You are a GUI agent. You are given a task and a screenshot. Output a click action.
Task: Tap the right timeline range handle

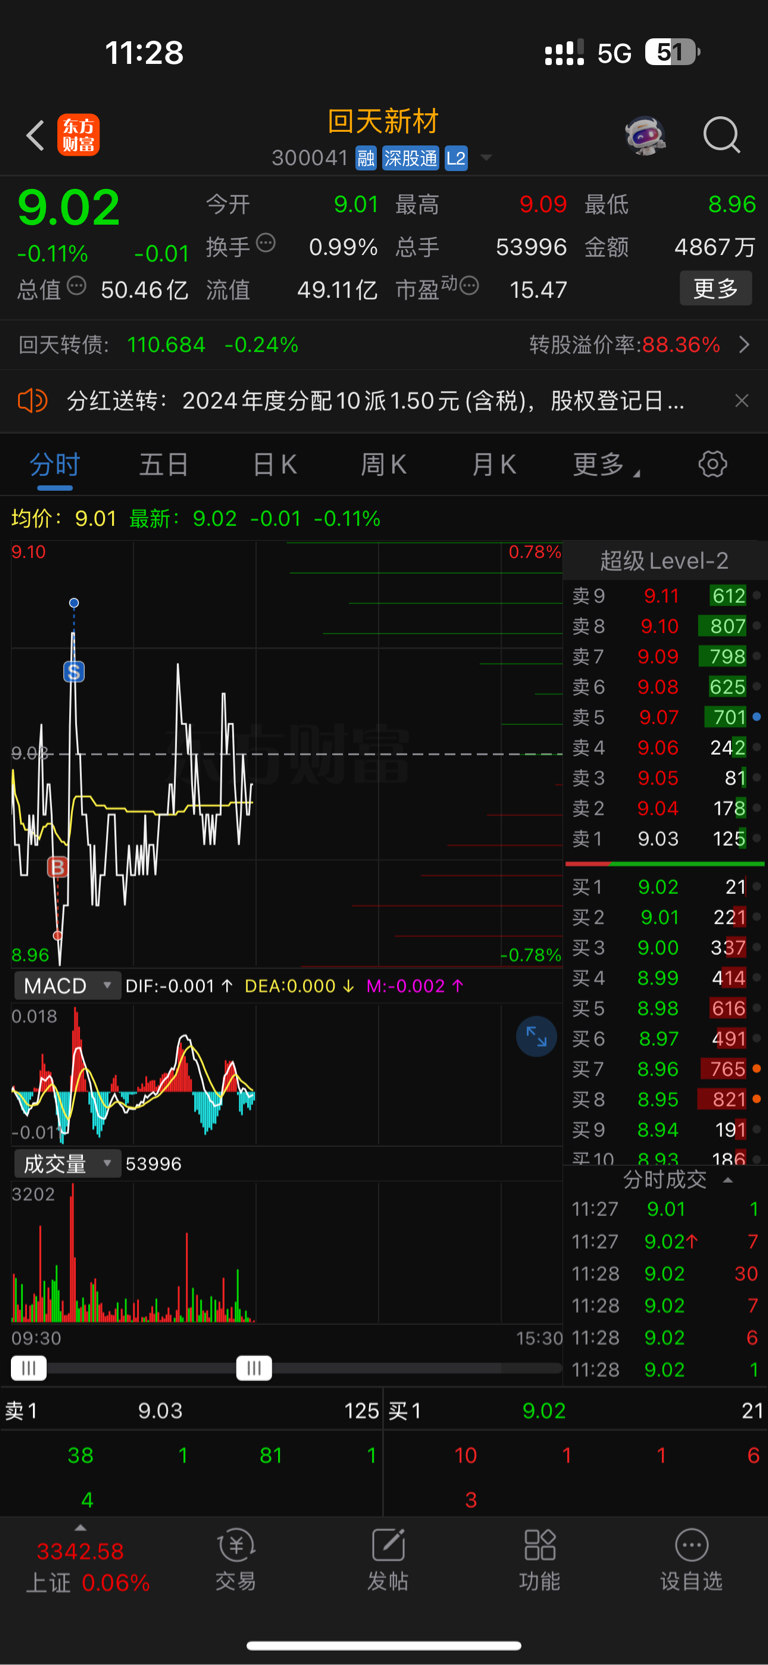click(254, 1368)
